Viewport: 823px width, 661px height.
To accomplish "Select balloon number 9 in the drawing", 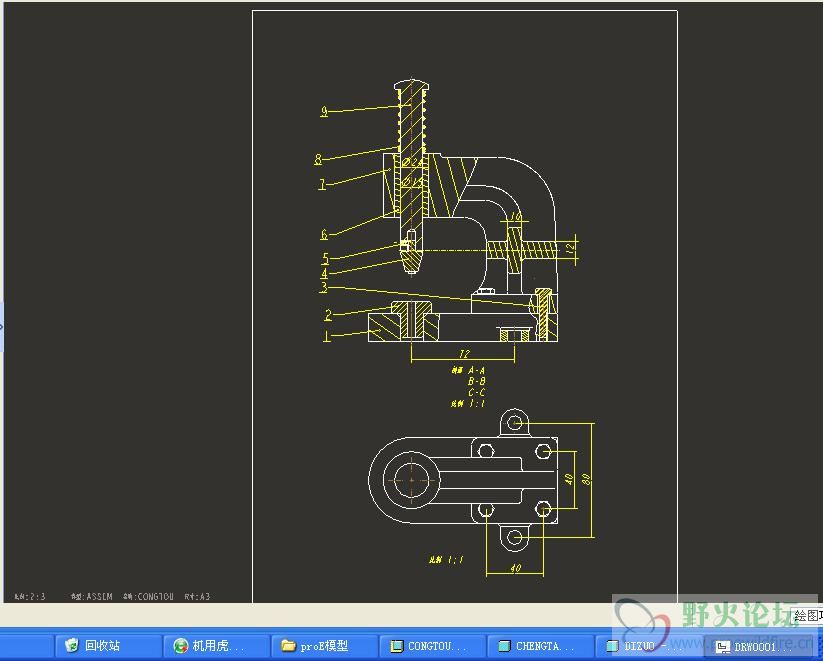I will 324,111.
